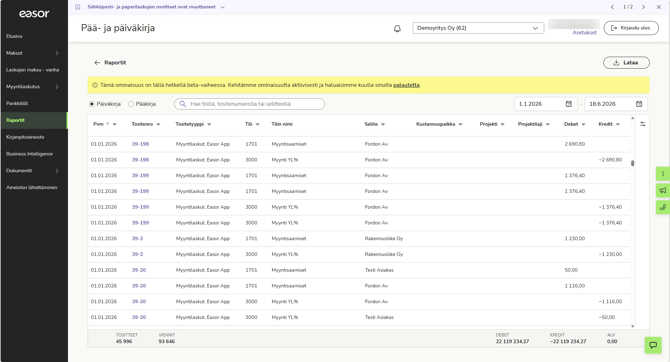Open the Debet column filter dropdown
Screen dimensions: 670x362
[x=583, y=124]
